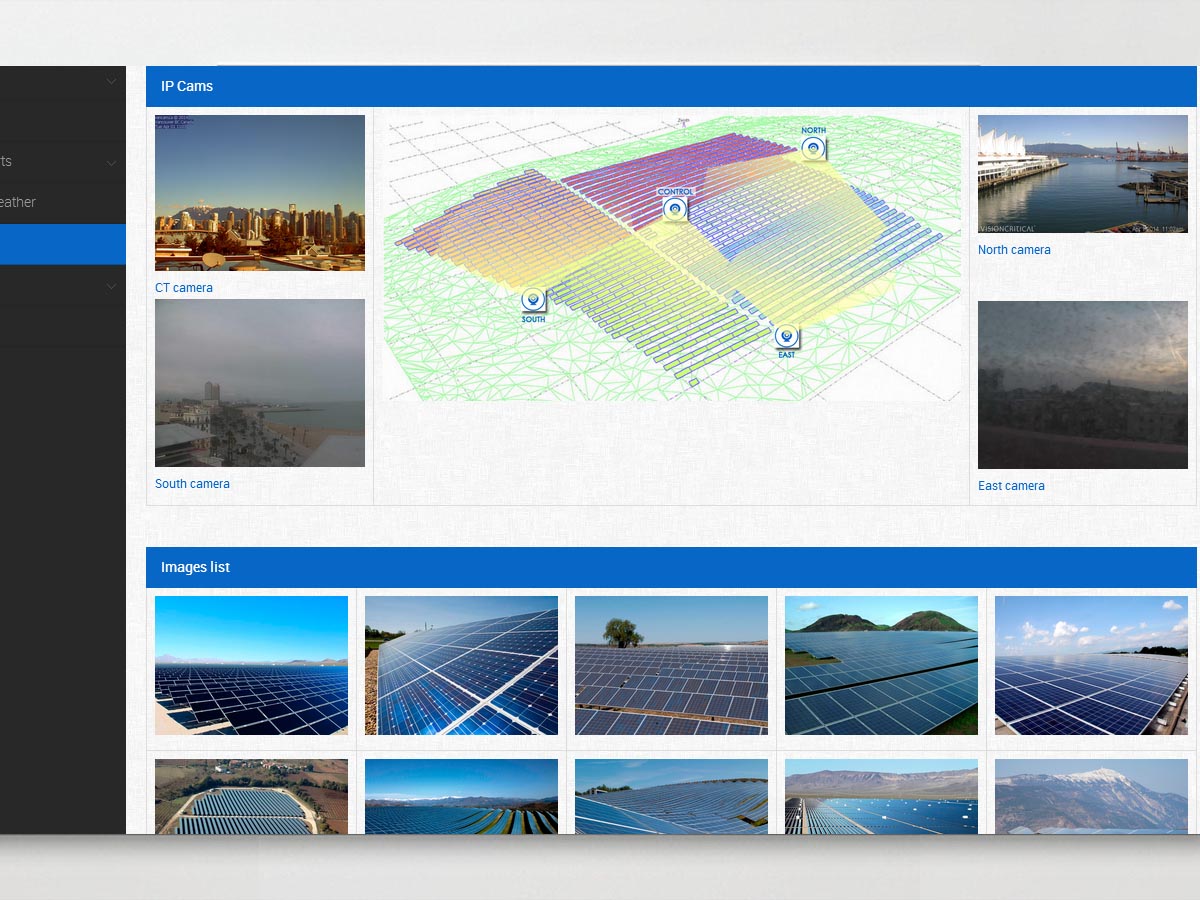The width and height of the screenshot is (1200, 900).
Task: Select the CONTROL camera marker on map
Action: click(676, 208)
